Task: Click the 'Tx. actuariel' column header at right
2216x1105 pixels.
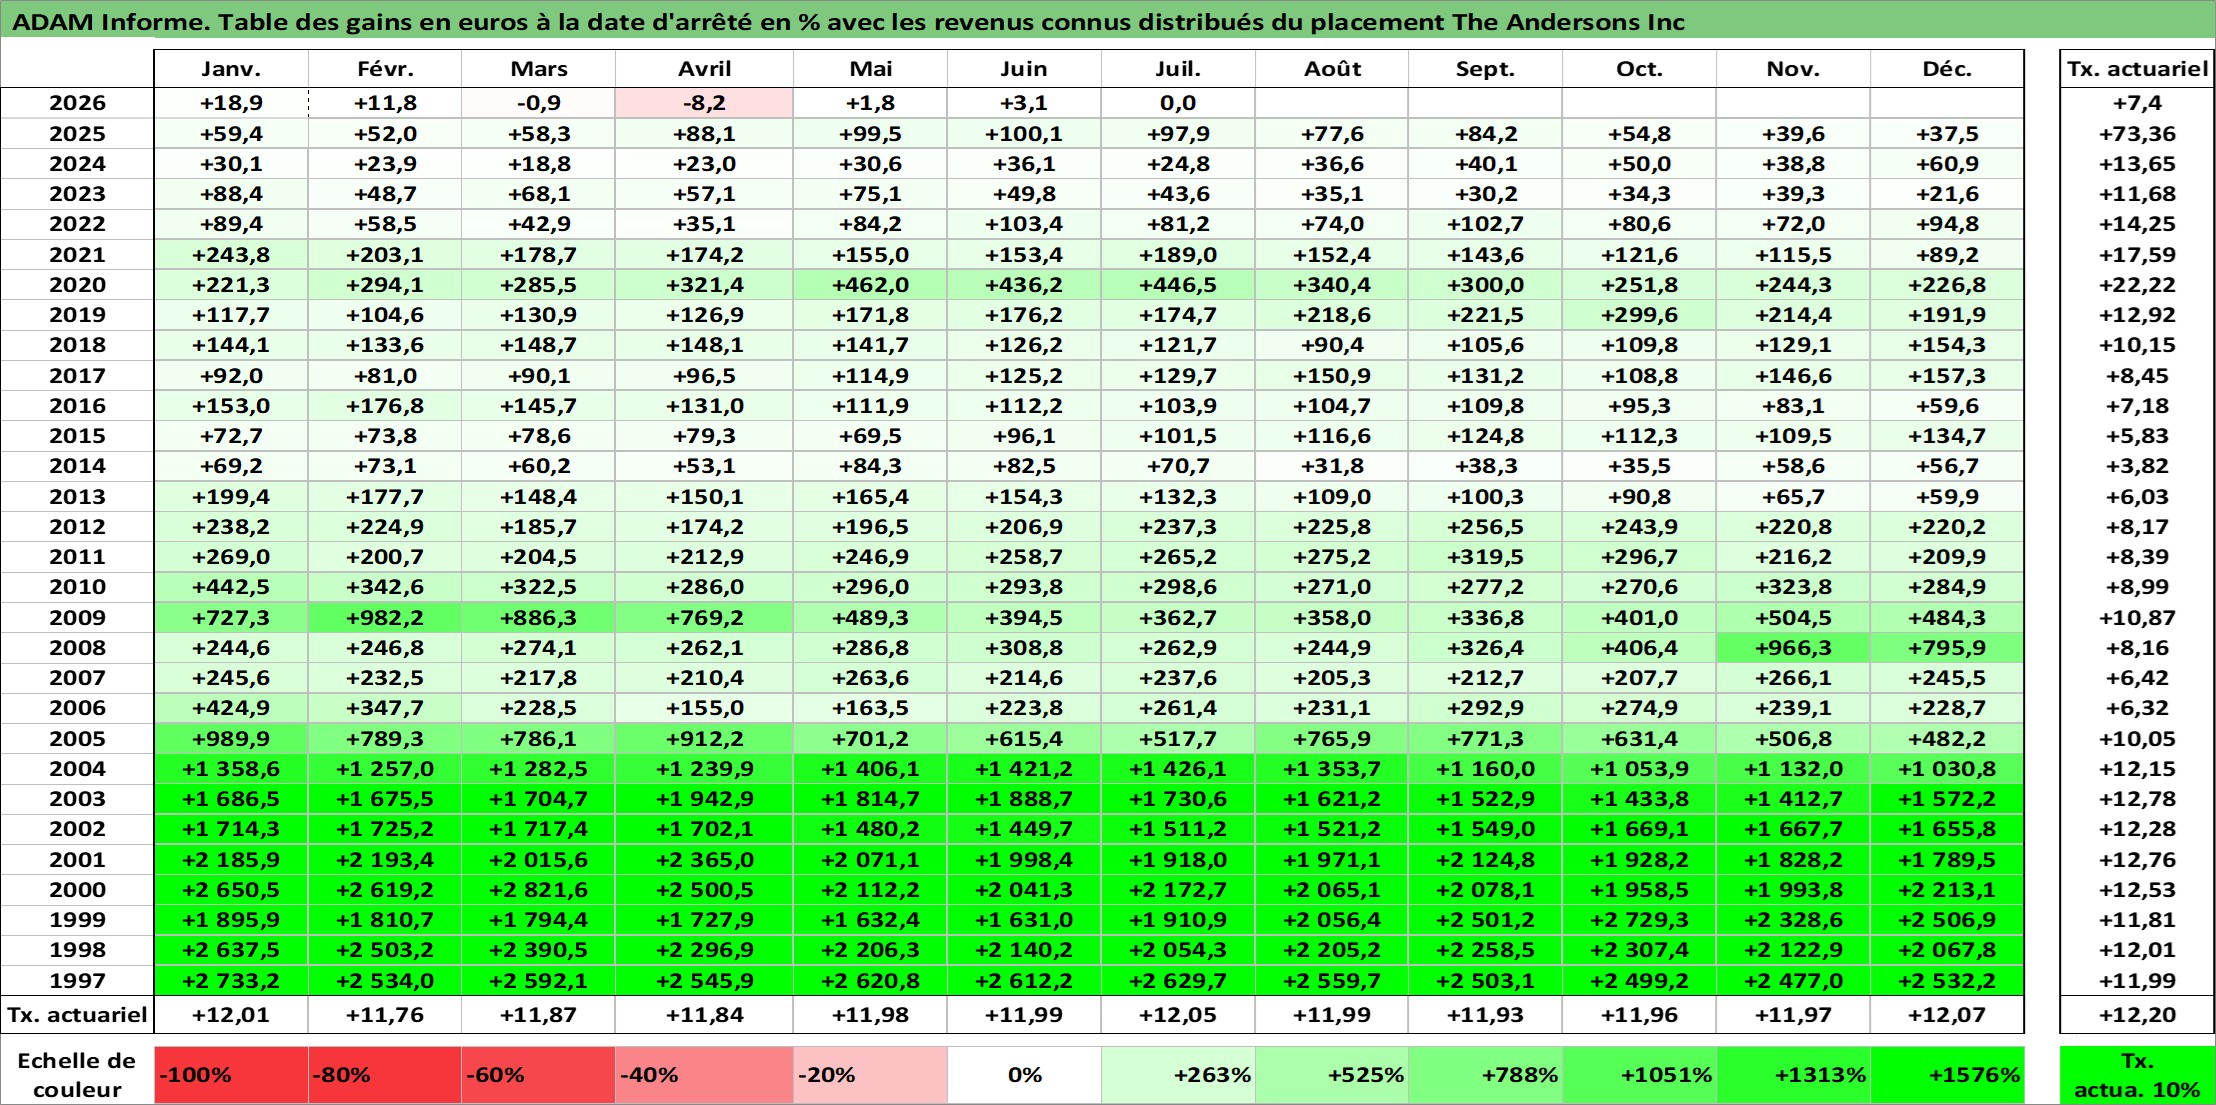Action: 2137,69
